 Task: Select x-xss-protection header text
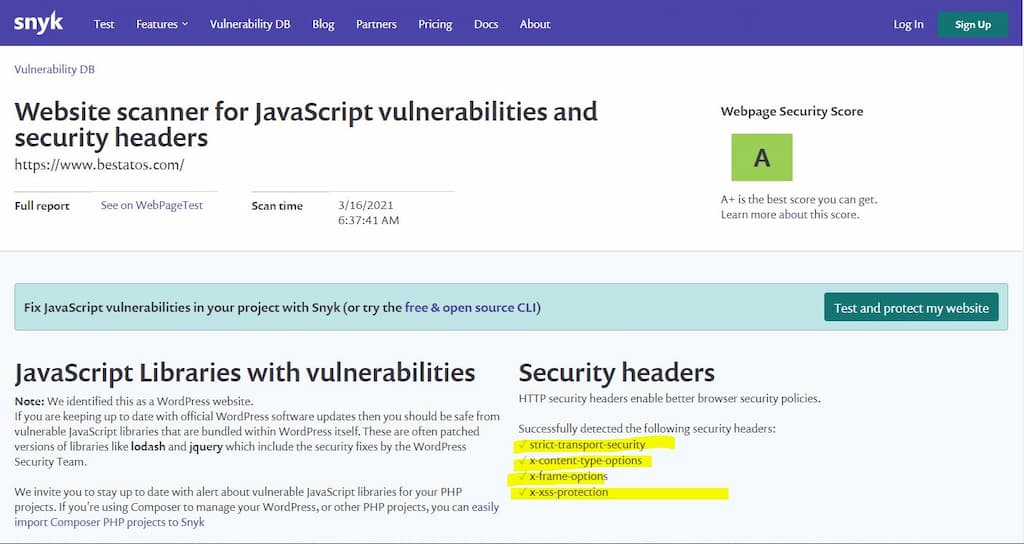[568, 492]
